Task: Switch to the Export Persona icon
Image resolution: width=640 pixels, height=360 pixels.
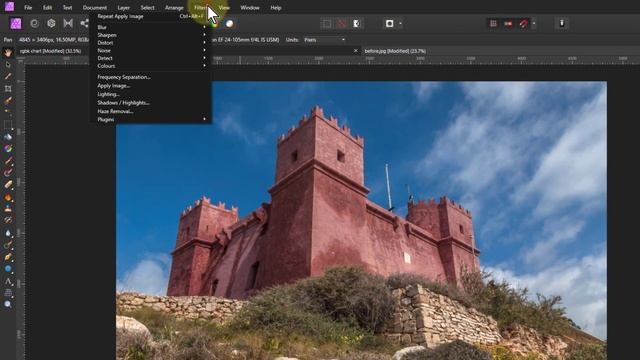Action: (x=84, y=23)
